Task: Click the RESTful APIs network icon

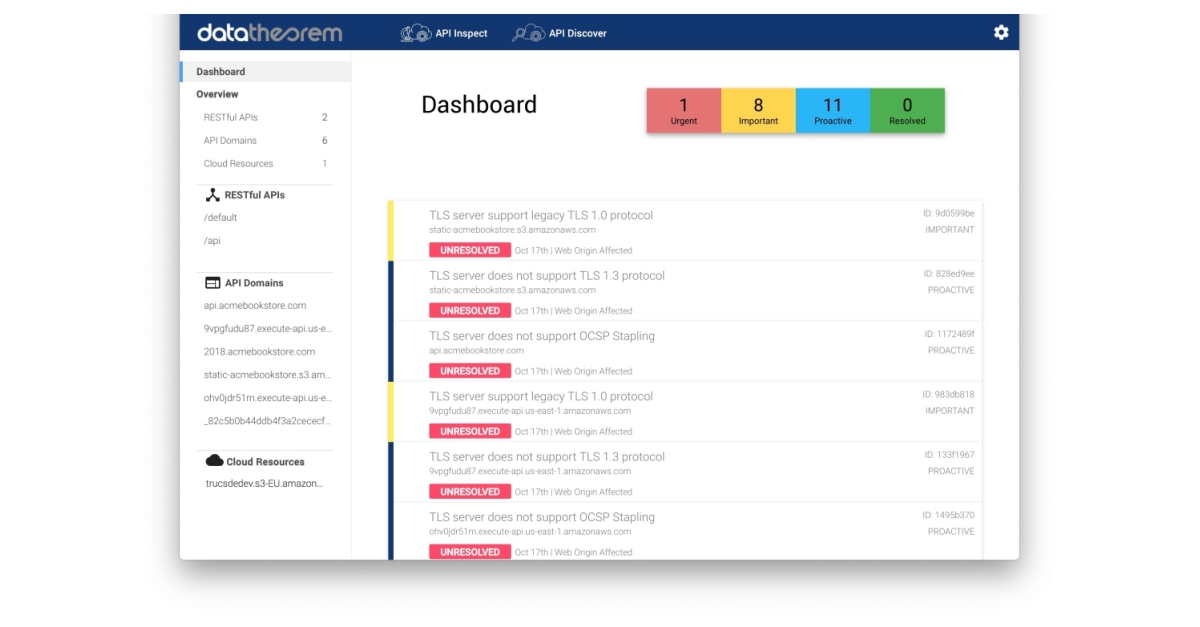Action: click(x=212, y=195)
